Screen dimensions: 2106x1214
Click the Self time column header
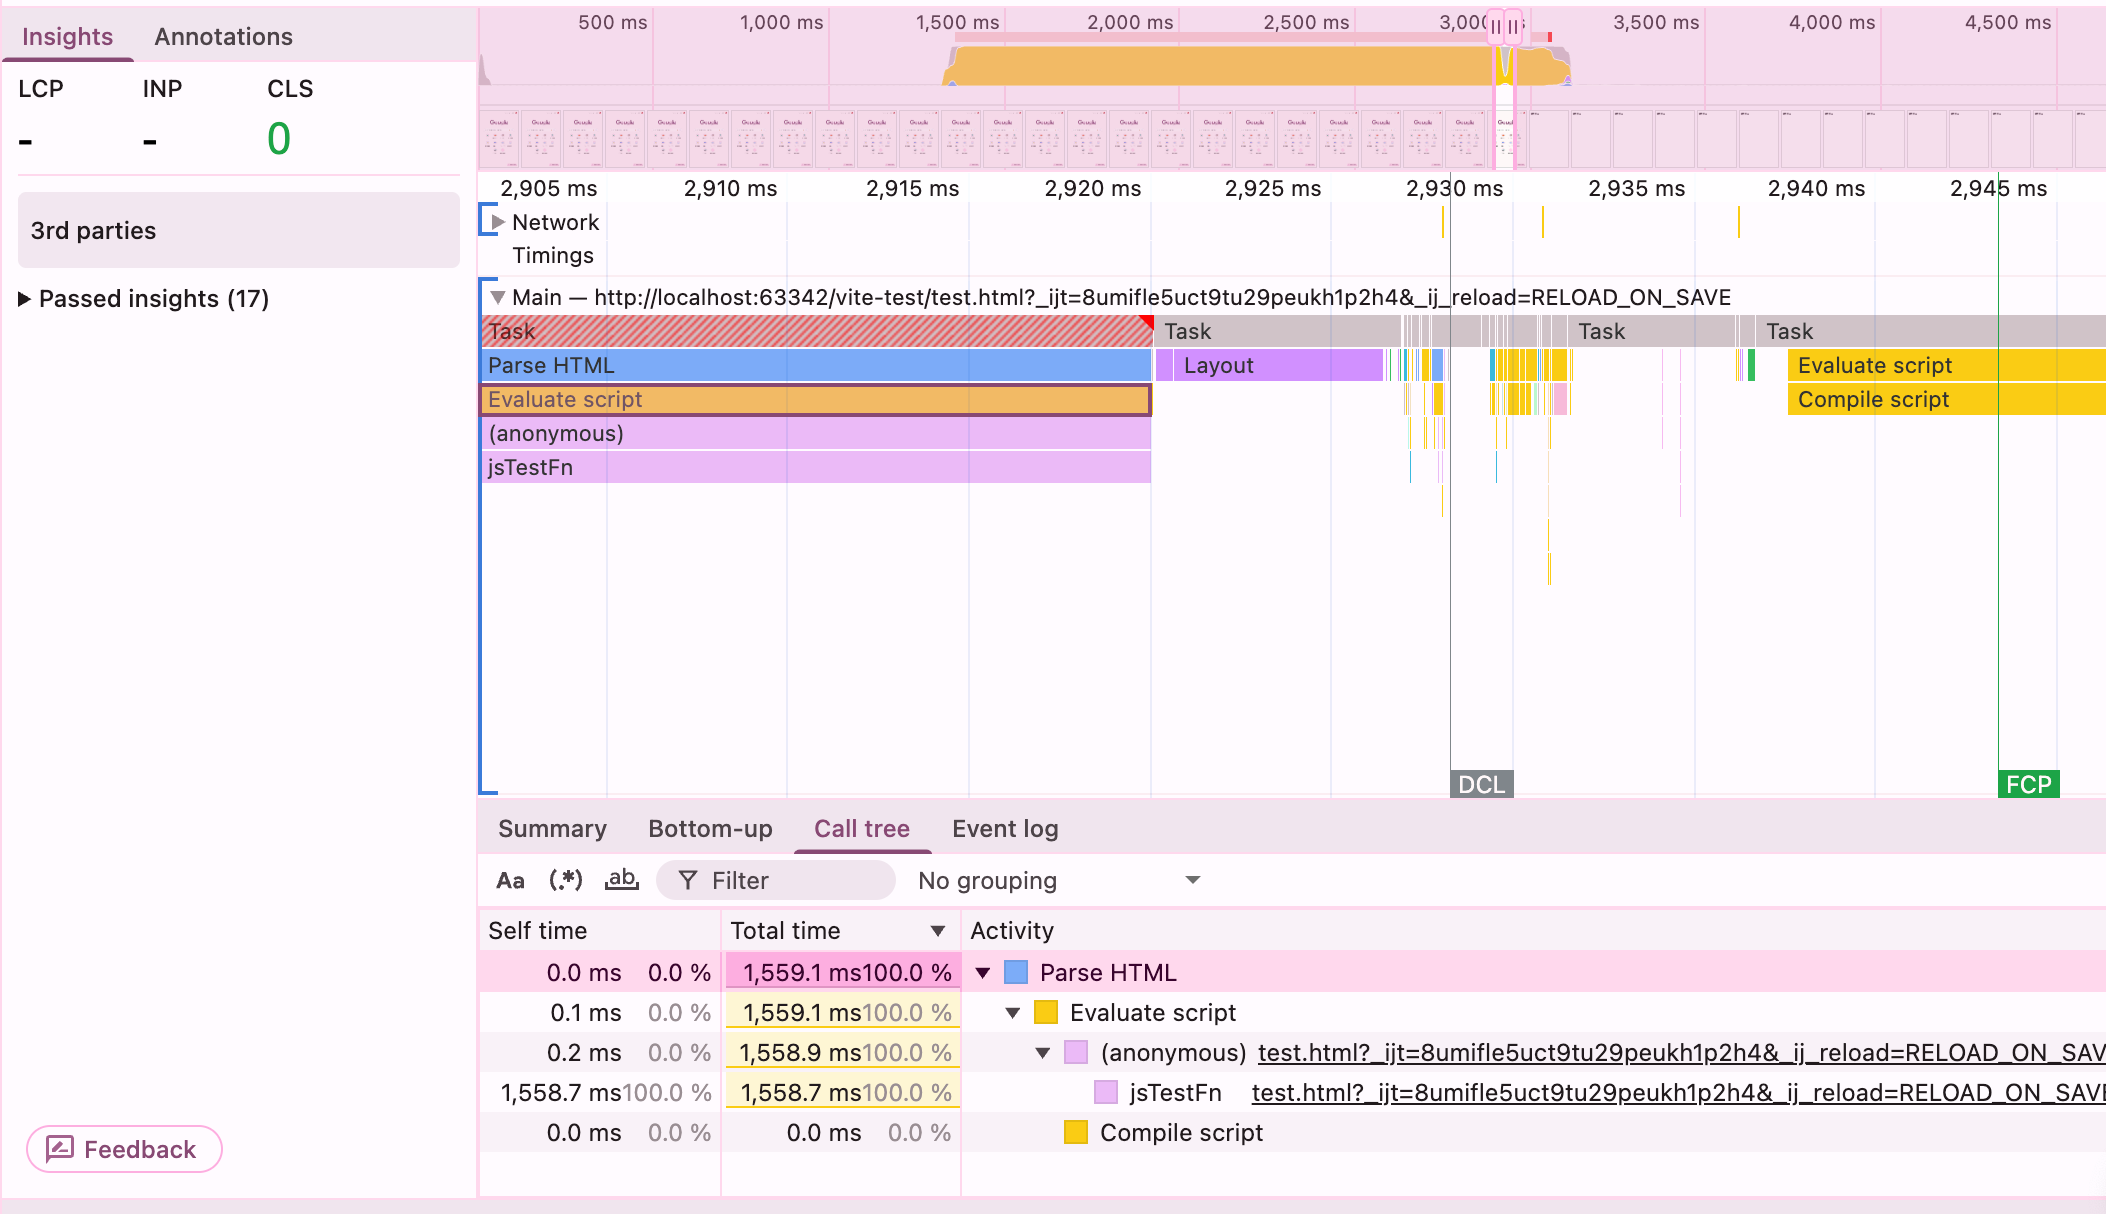pos(600,931)
